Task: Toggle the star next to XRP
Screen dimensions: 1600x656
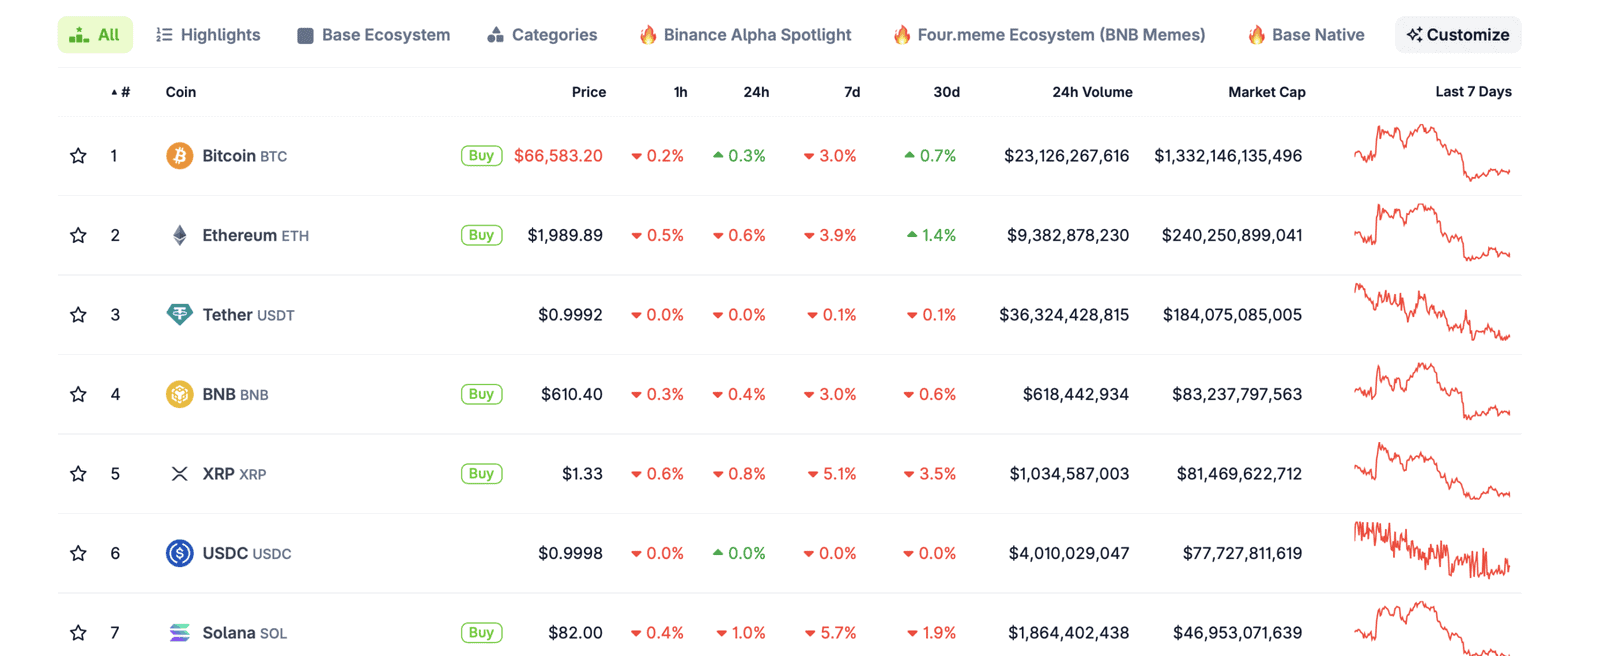Action: [x=78, y=473]
